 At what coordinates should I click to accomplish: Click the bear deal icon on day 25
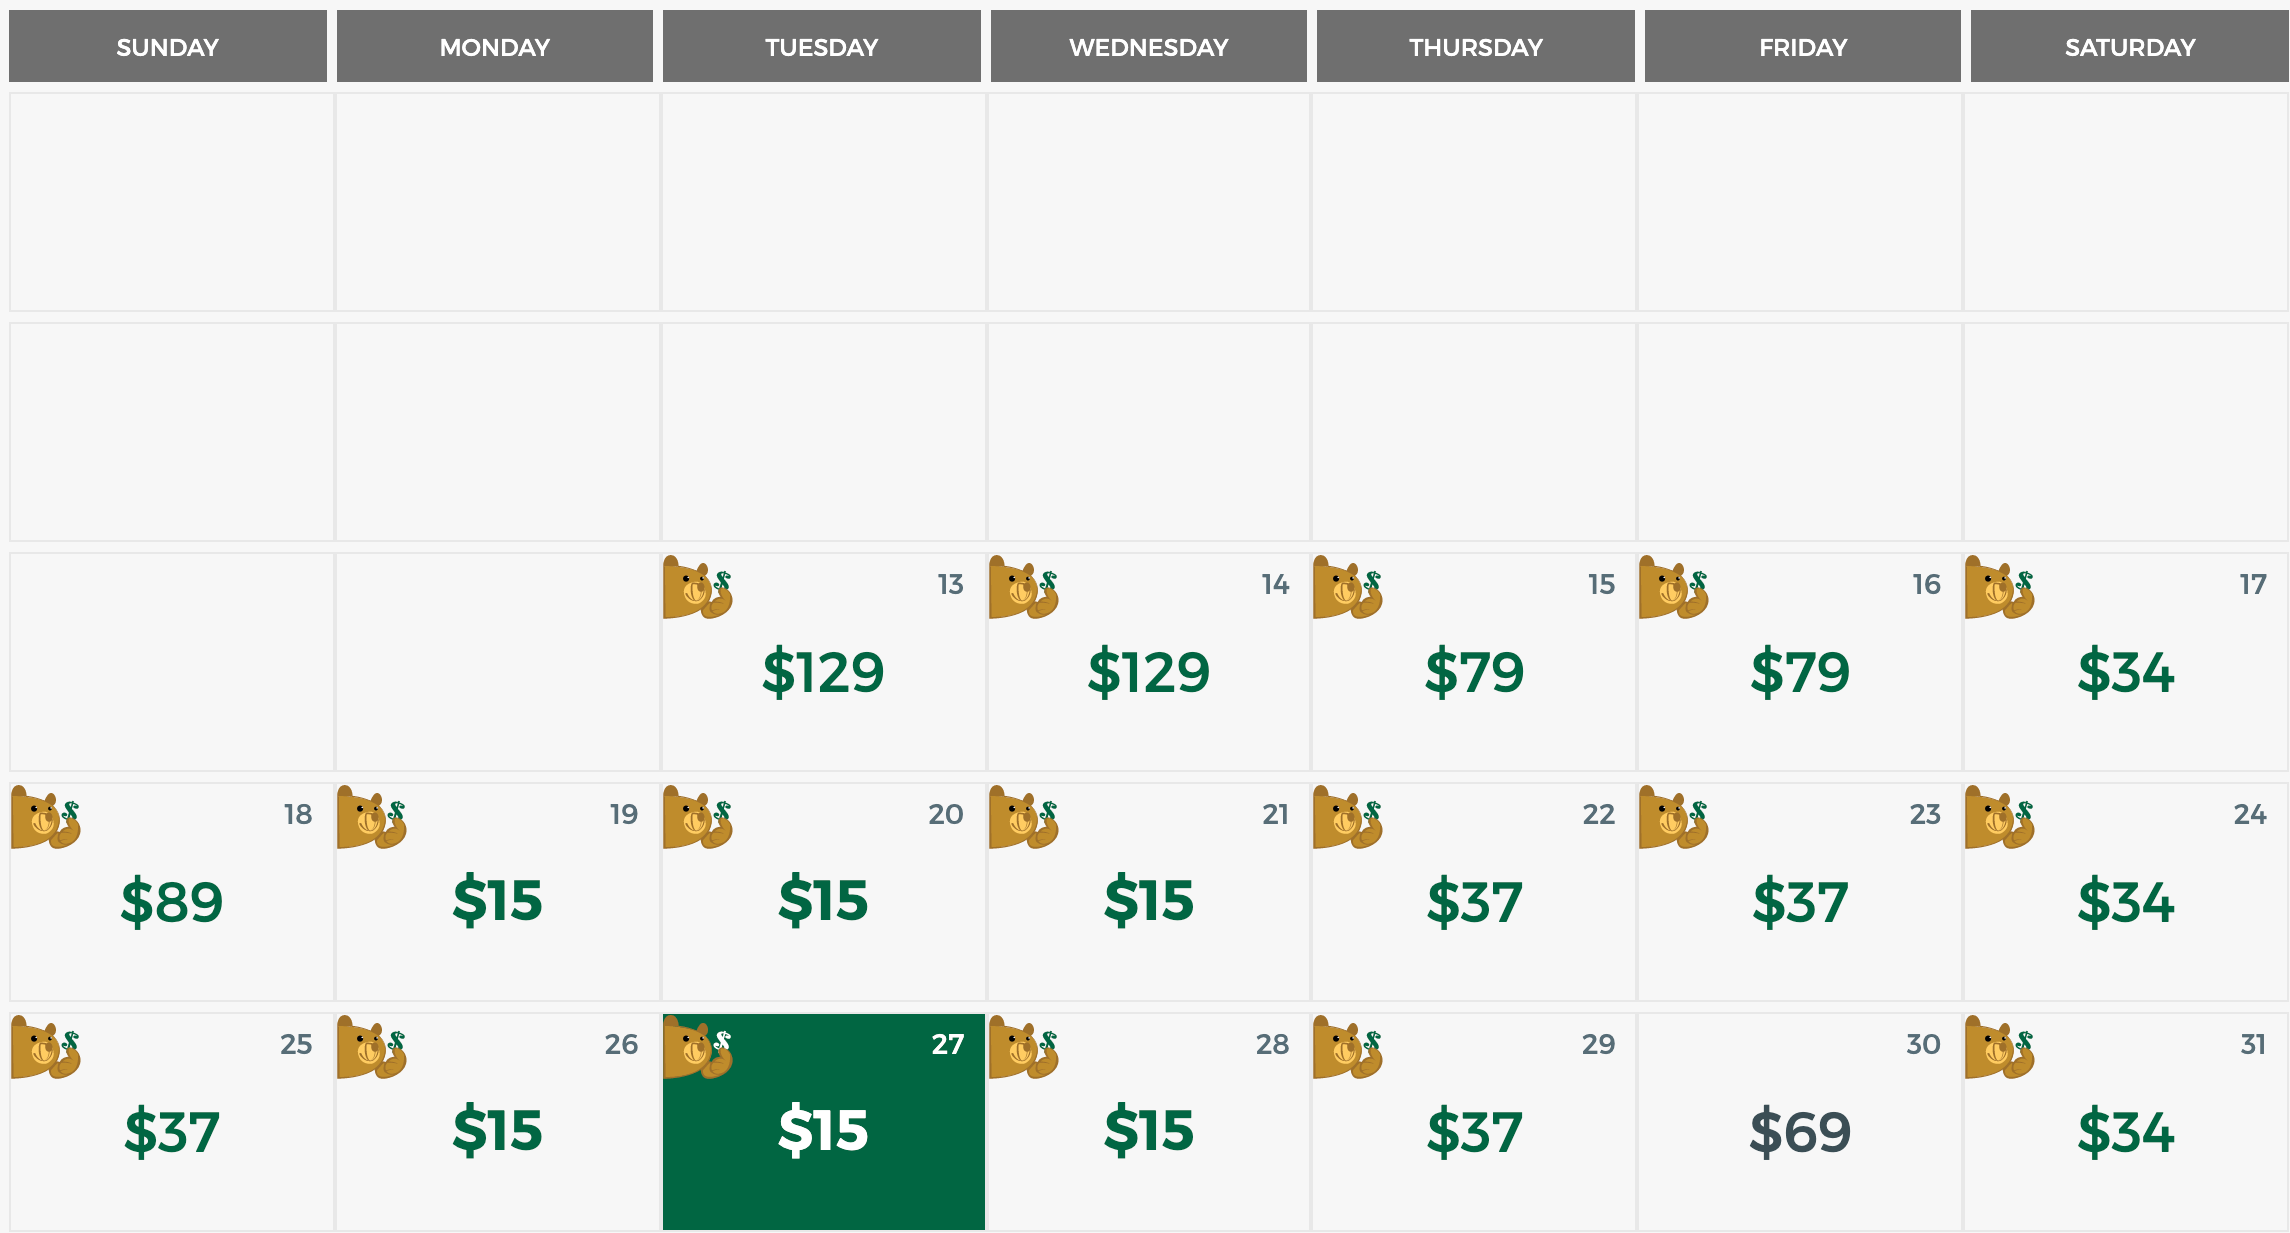point(45,1048)
